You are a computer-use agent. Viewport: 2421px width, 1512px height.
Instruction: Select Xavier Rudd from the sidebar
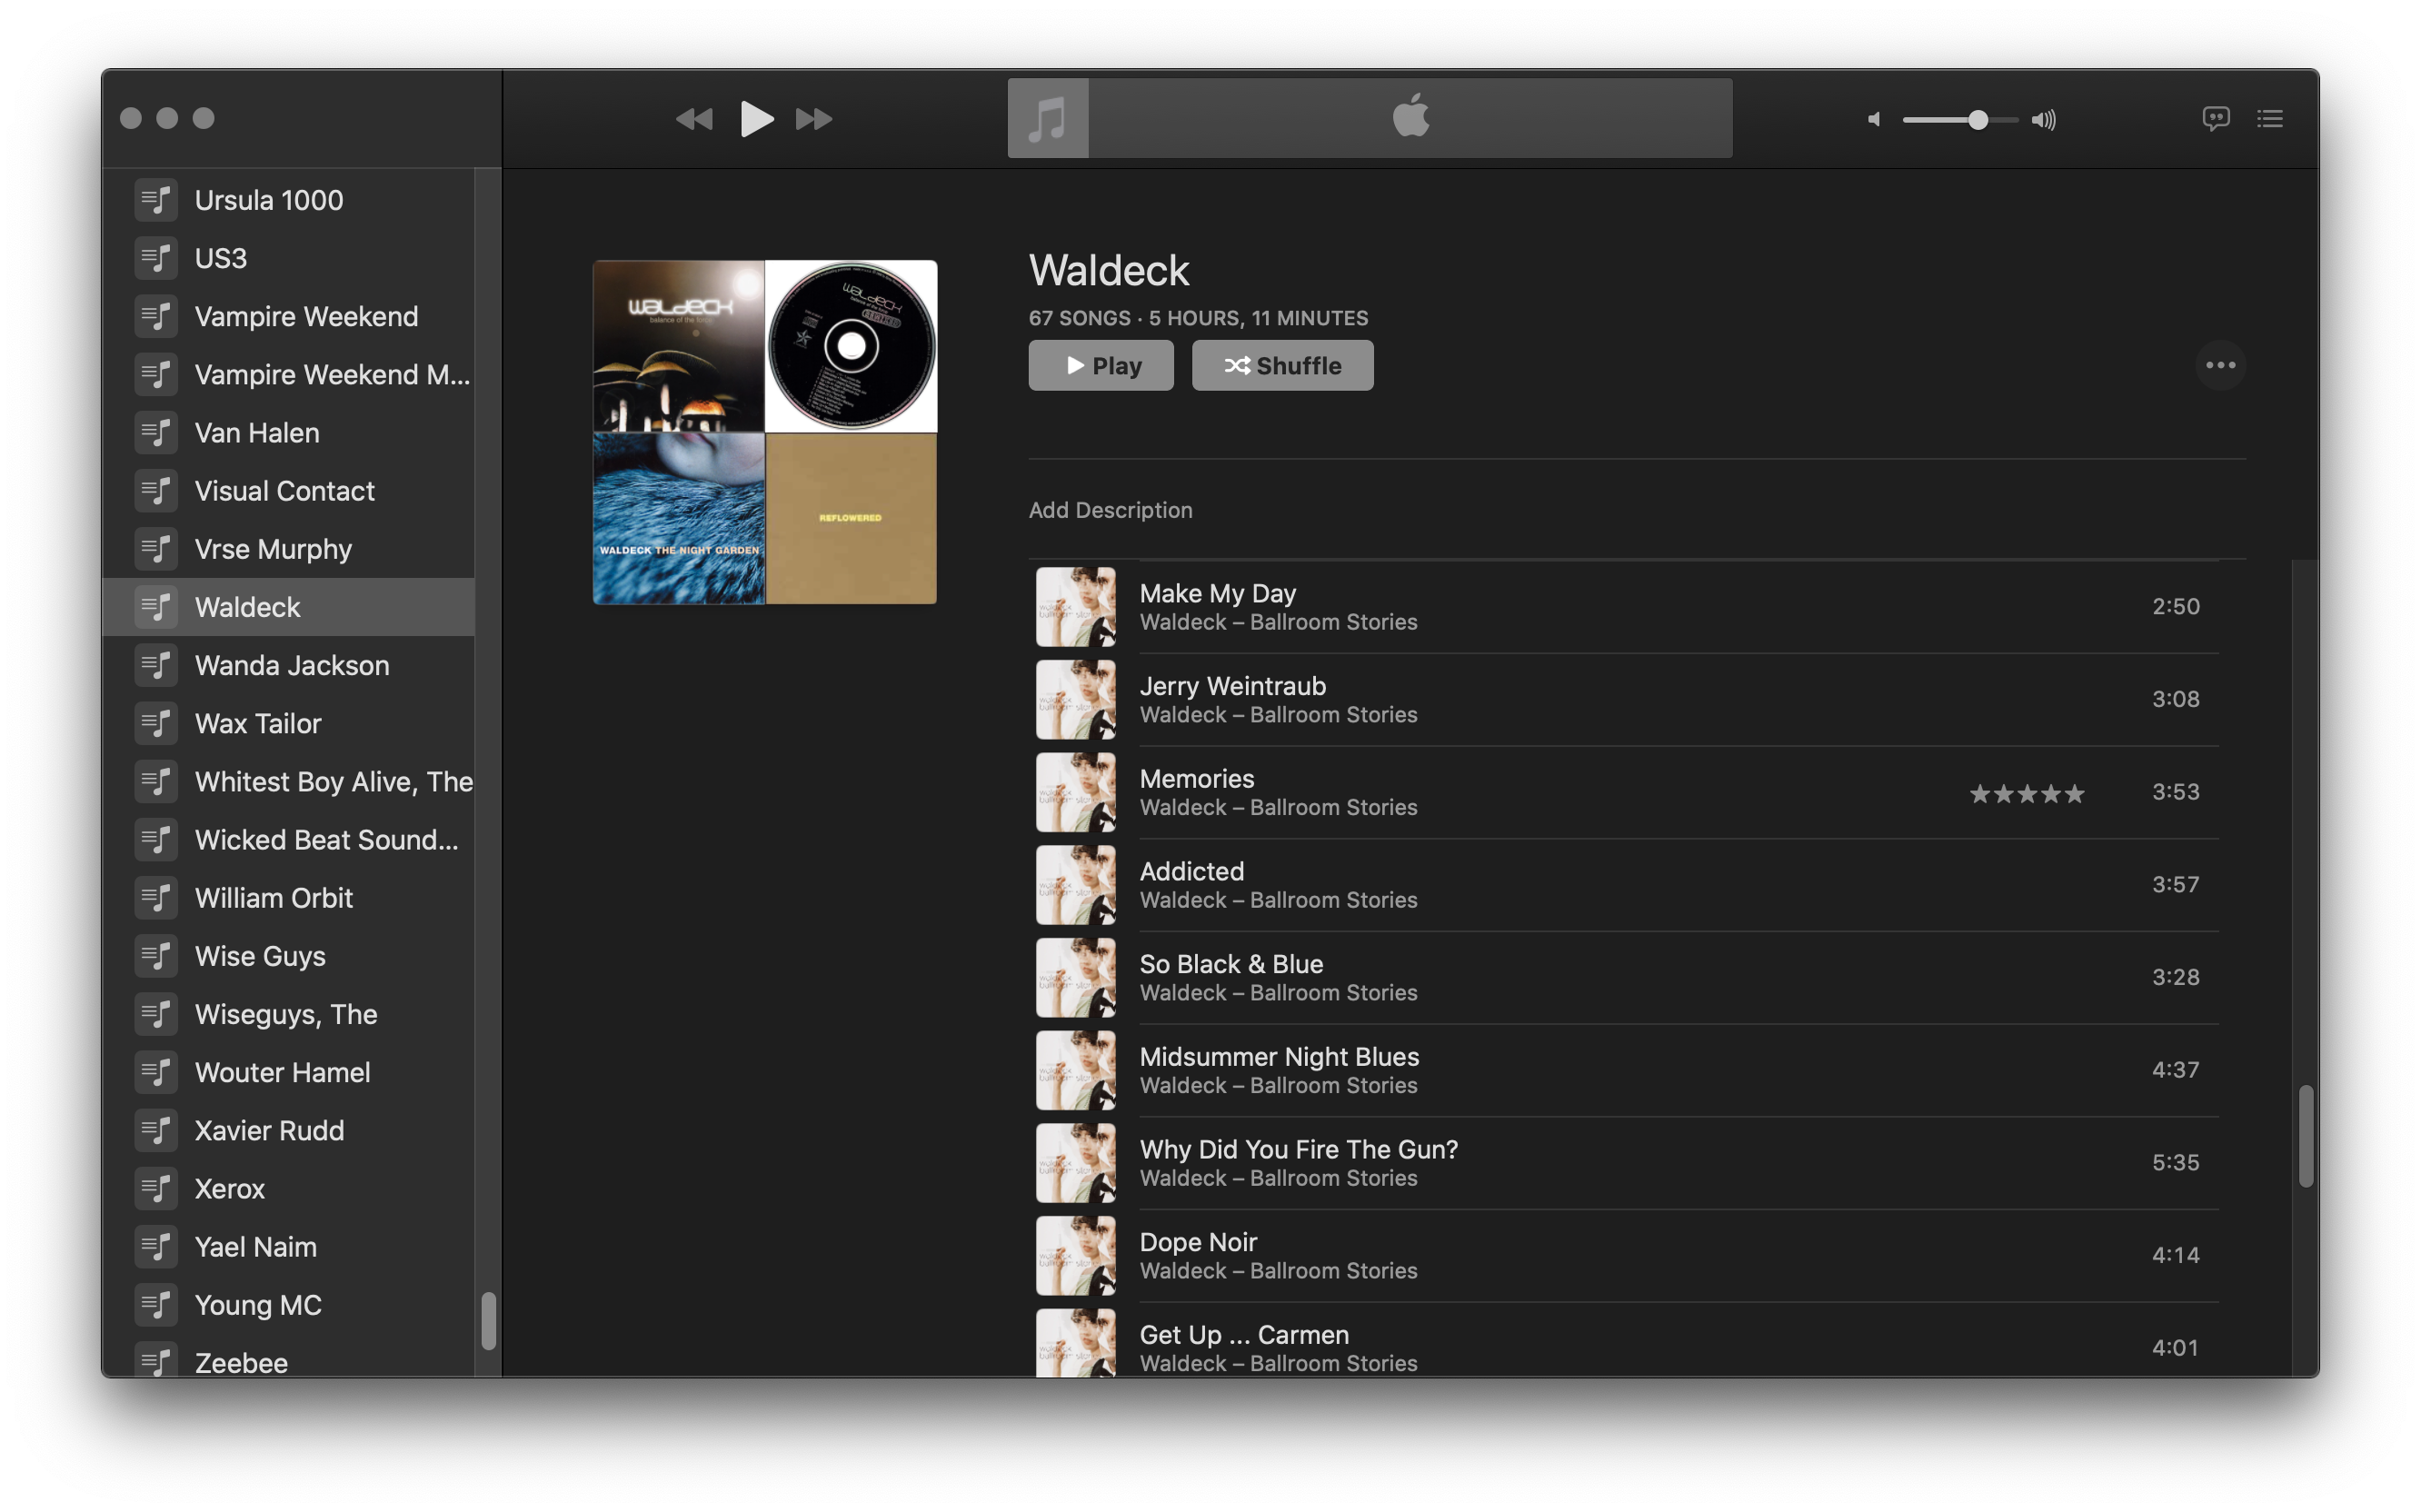coord(268,1130)
